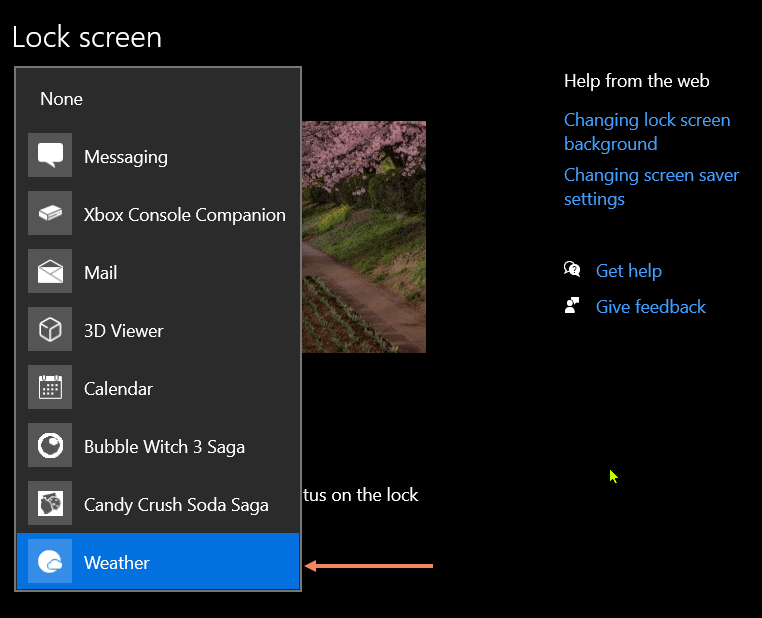Open Changing screen saver settings link
The width and height of the screenshot is (762, 618).
[x=651, y=187]
